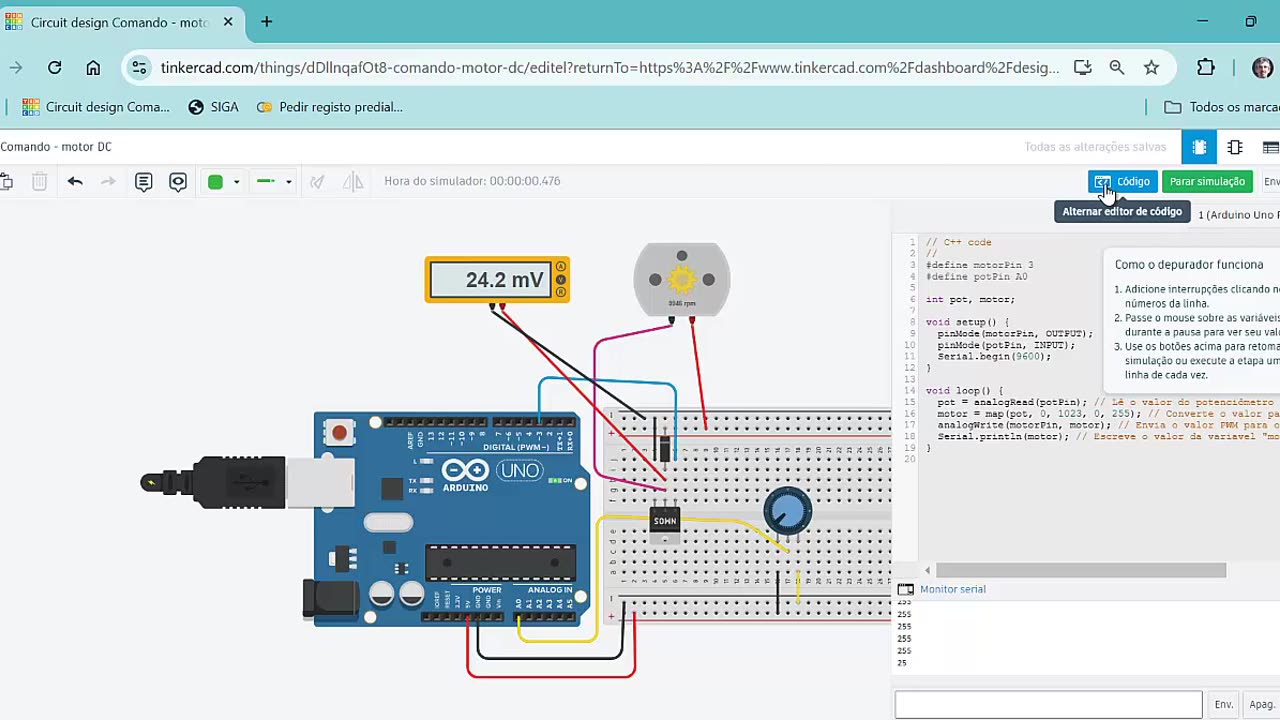Click the Env. send button

[x=1224, y=704]
